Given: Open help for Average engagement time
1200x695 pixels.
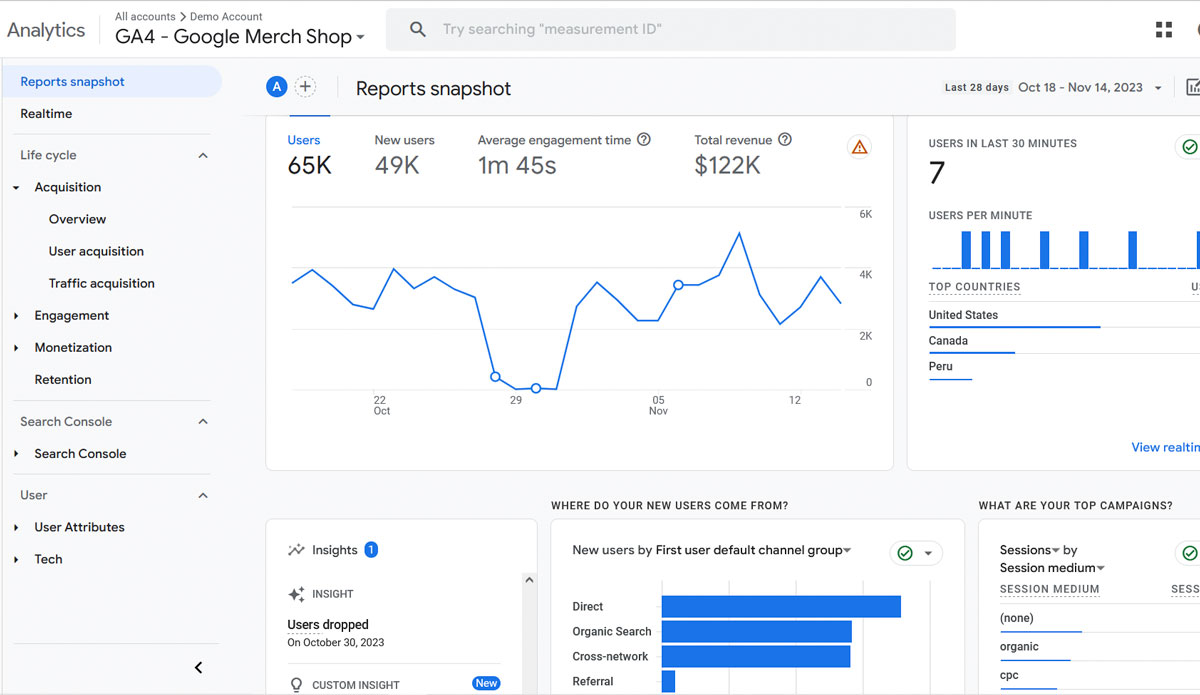Looking at the screenshot, I should coord(644,140).
